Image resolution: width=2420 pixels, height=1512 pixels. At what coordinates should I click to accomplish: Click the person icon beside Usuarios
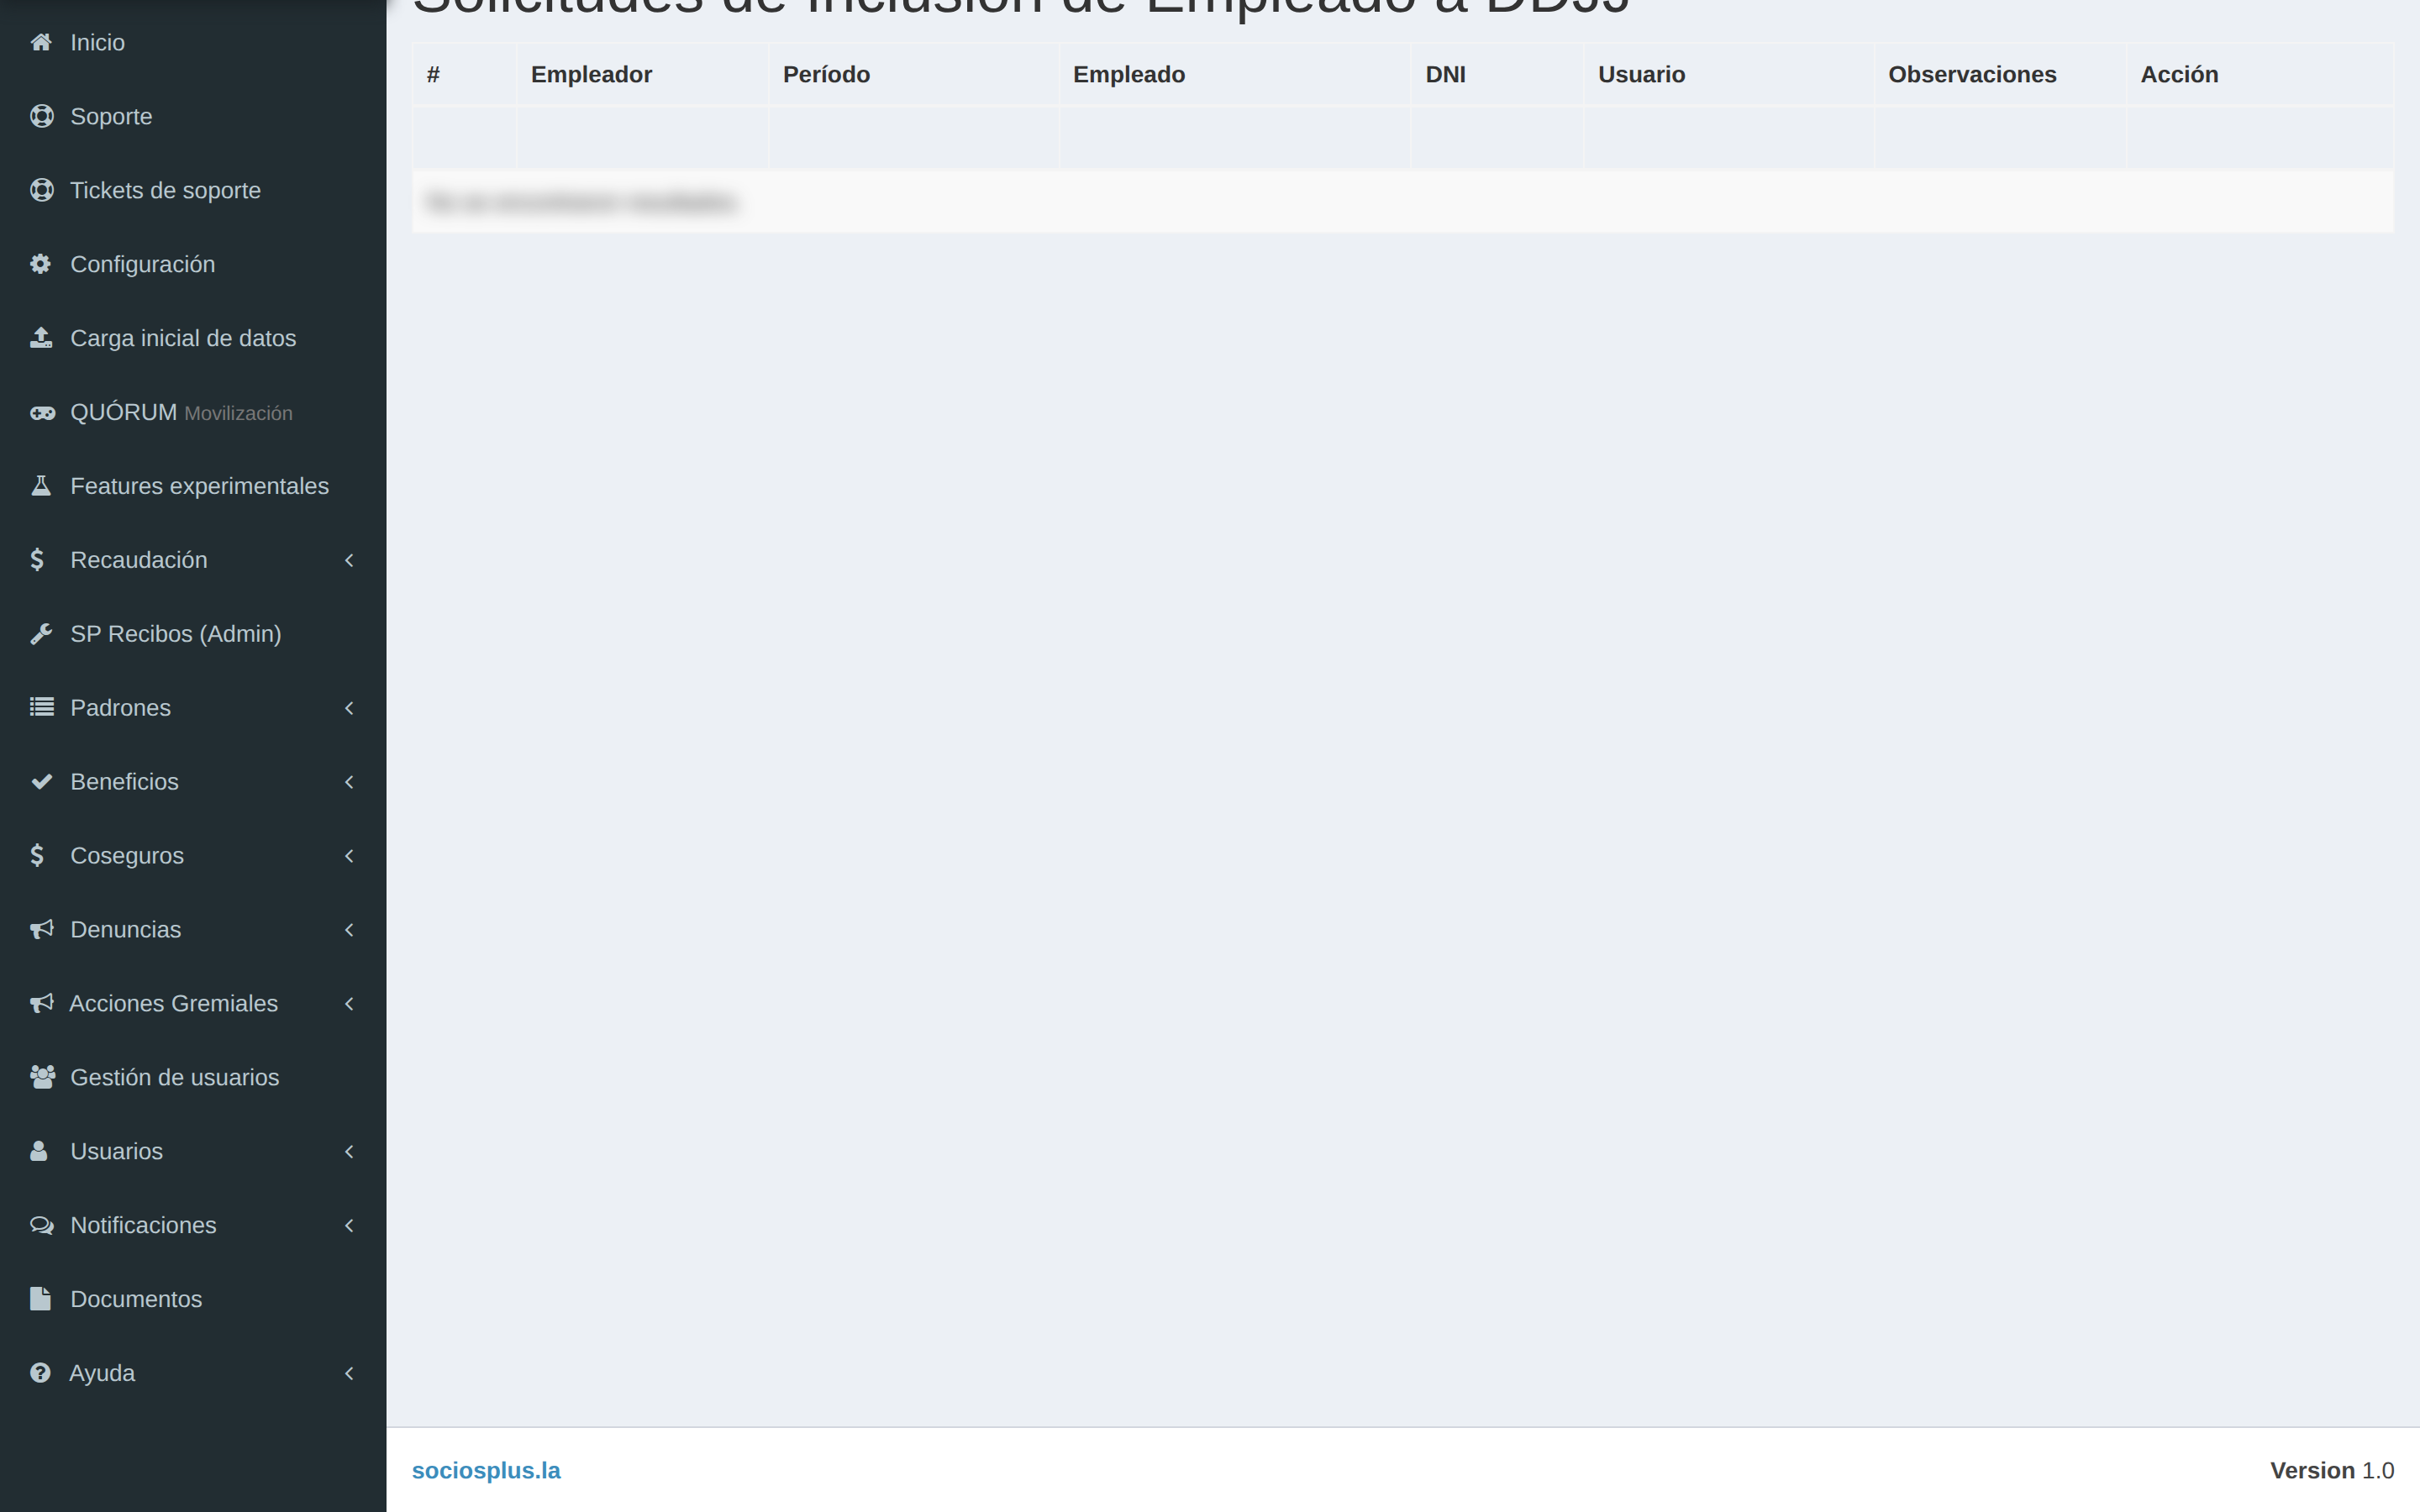pos(39,1151)
